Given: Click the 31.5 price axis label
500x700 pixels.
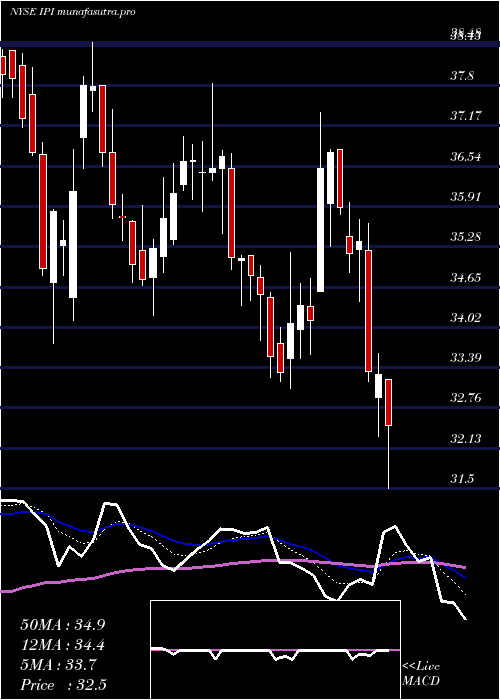Looking at the screenshot, I should click(x=462, y=479).
